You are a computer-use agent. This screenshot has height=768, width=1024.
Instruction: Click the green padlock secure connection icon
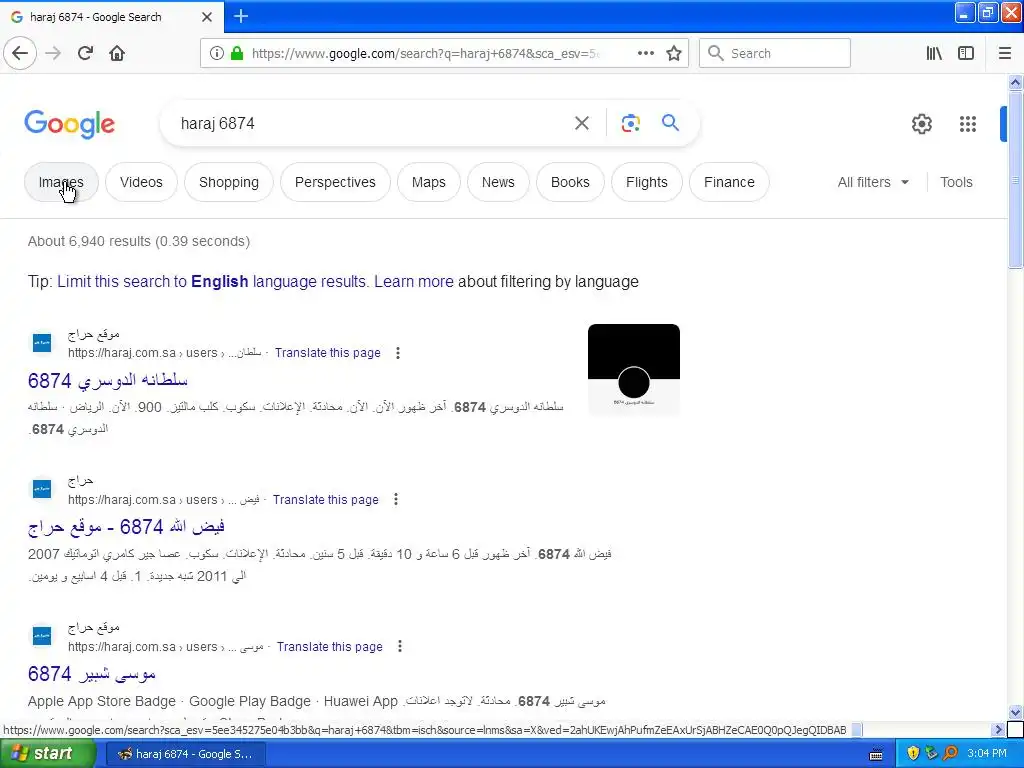pyautogui.click(x=237, y=53)
